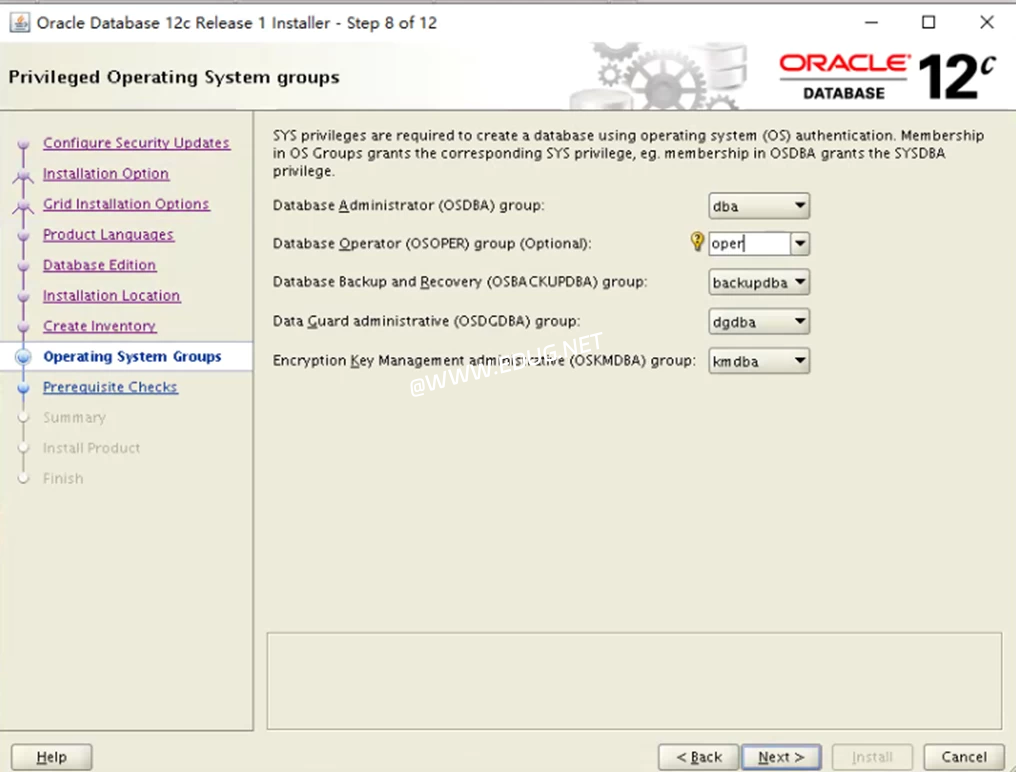
Task: Click the Database Operator (OSOPER) group label
Action: pos(432,244)
